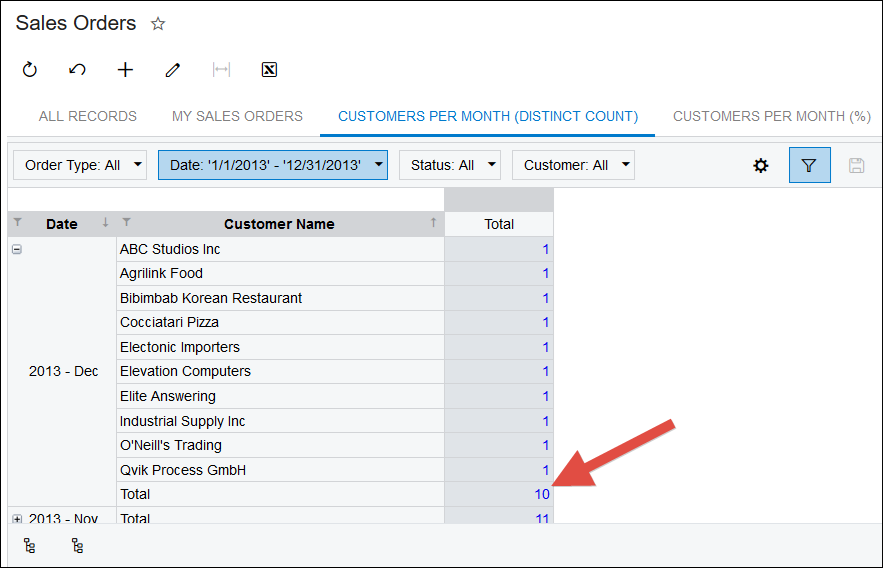Open the Customer: All dropdown
This screenshot has width=883, height=568.
(572, 165)
